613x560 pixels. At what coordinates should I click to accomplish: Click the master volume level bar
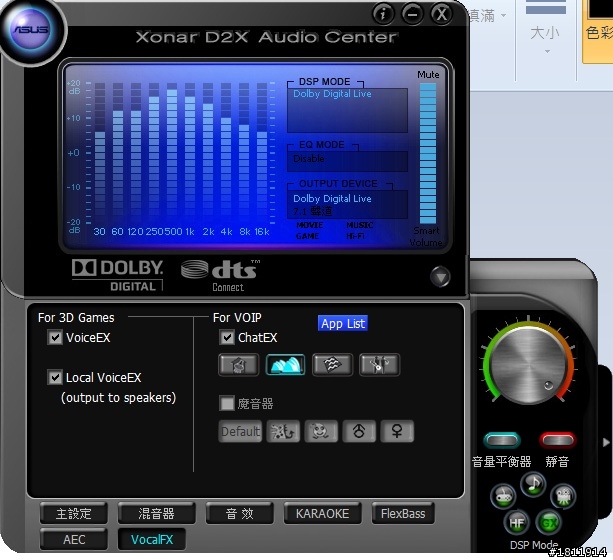[428, 153]
